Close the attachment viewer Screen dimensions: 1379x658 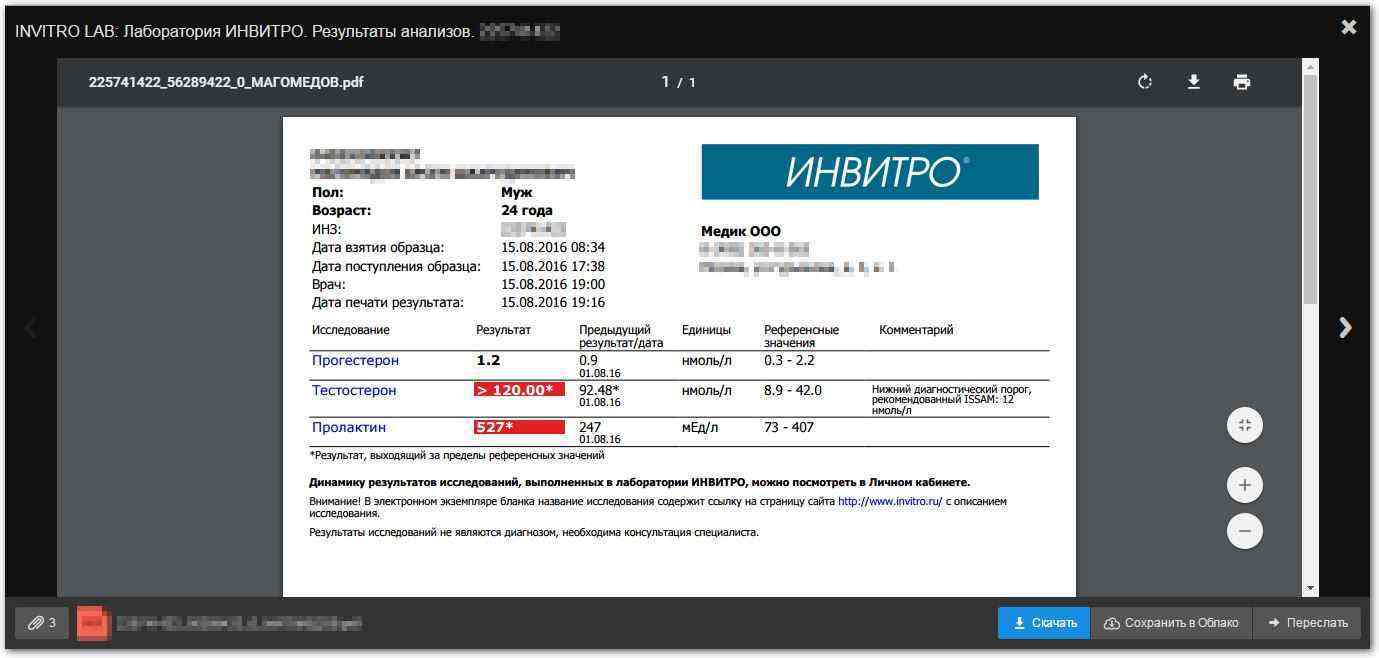(x=1348, y=28)
